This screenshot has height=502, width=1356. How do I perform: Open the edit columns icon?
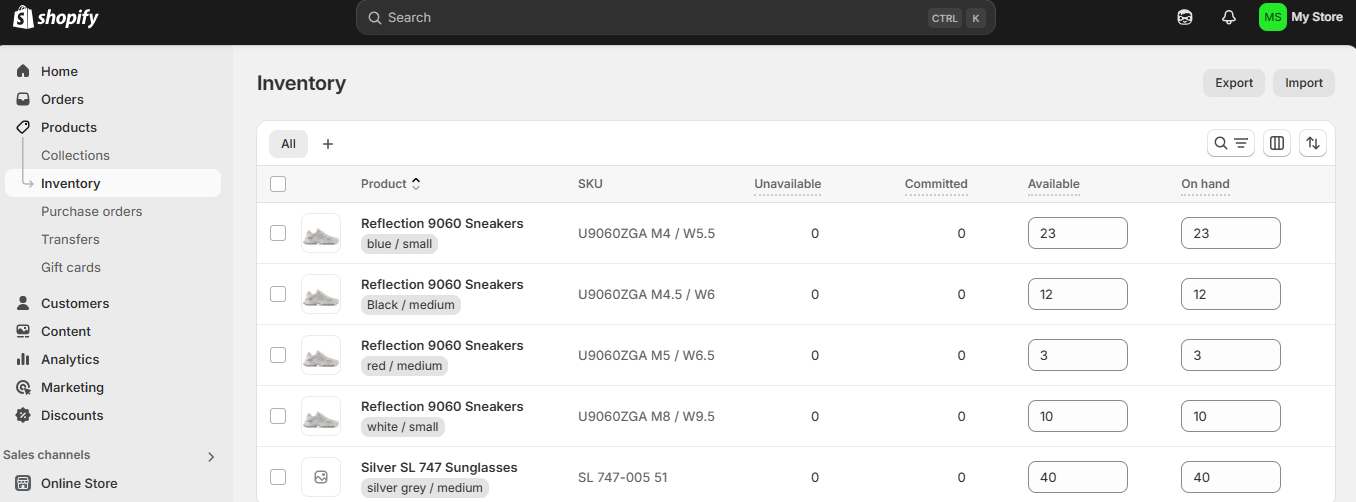point(1277,143)
